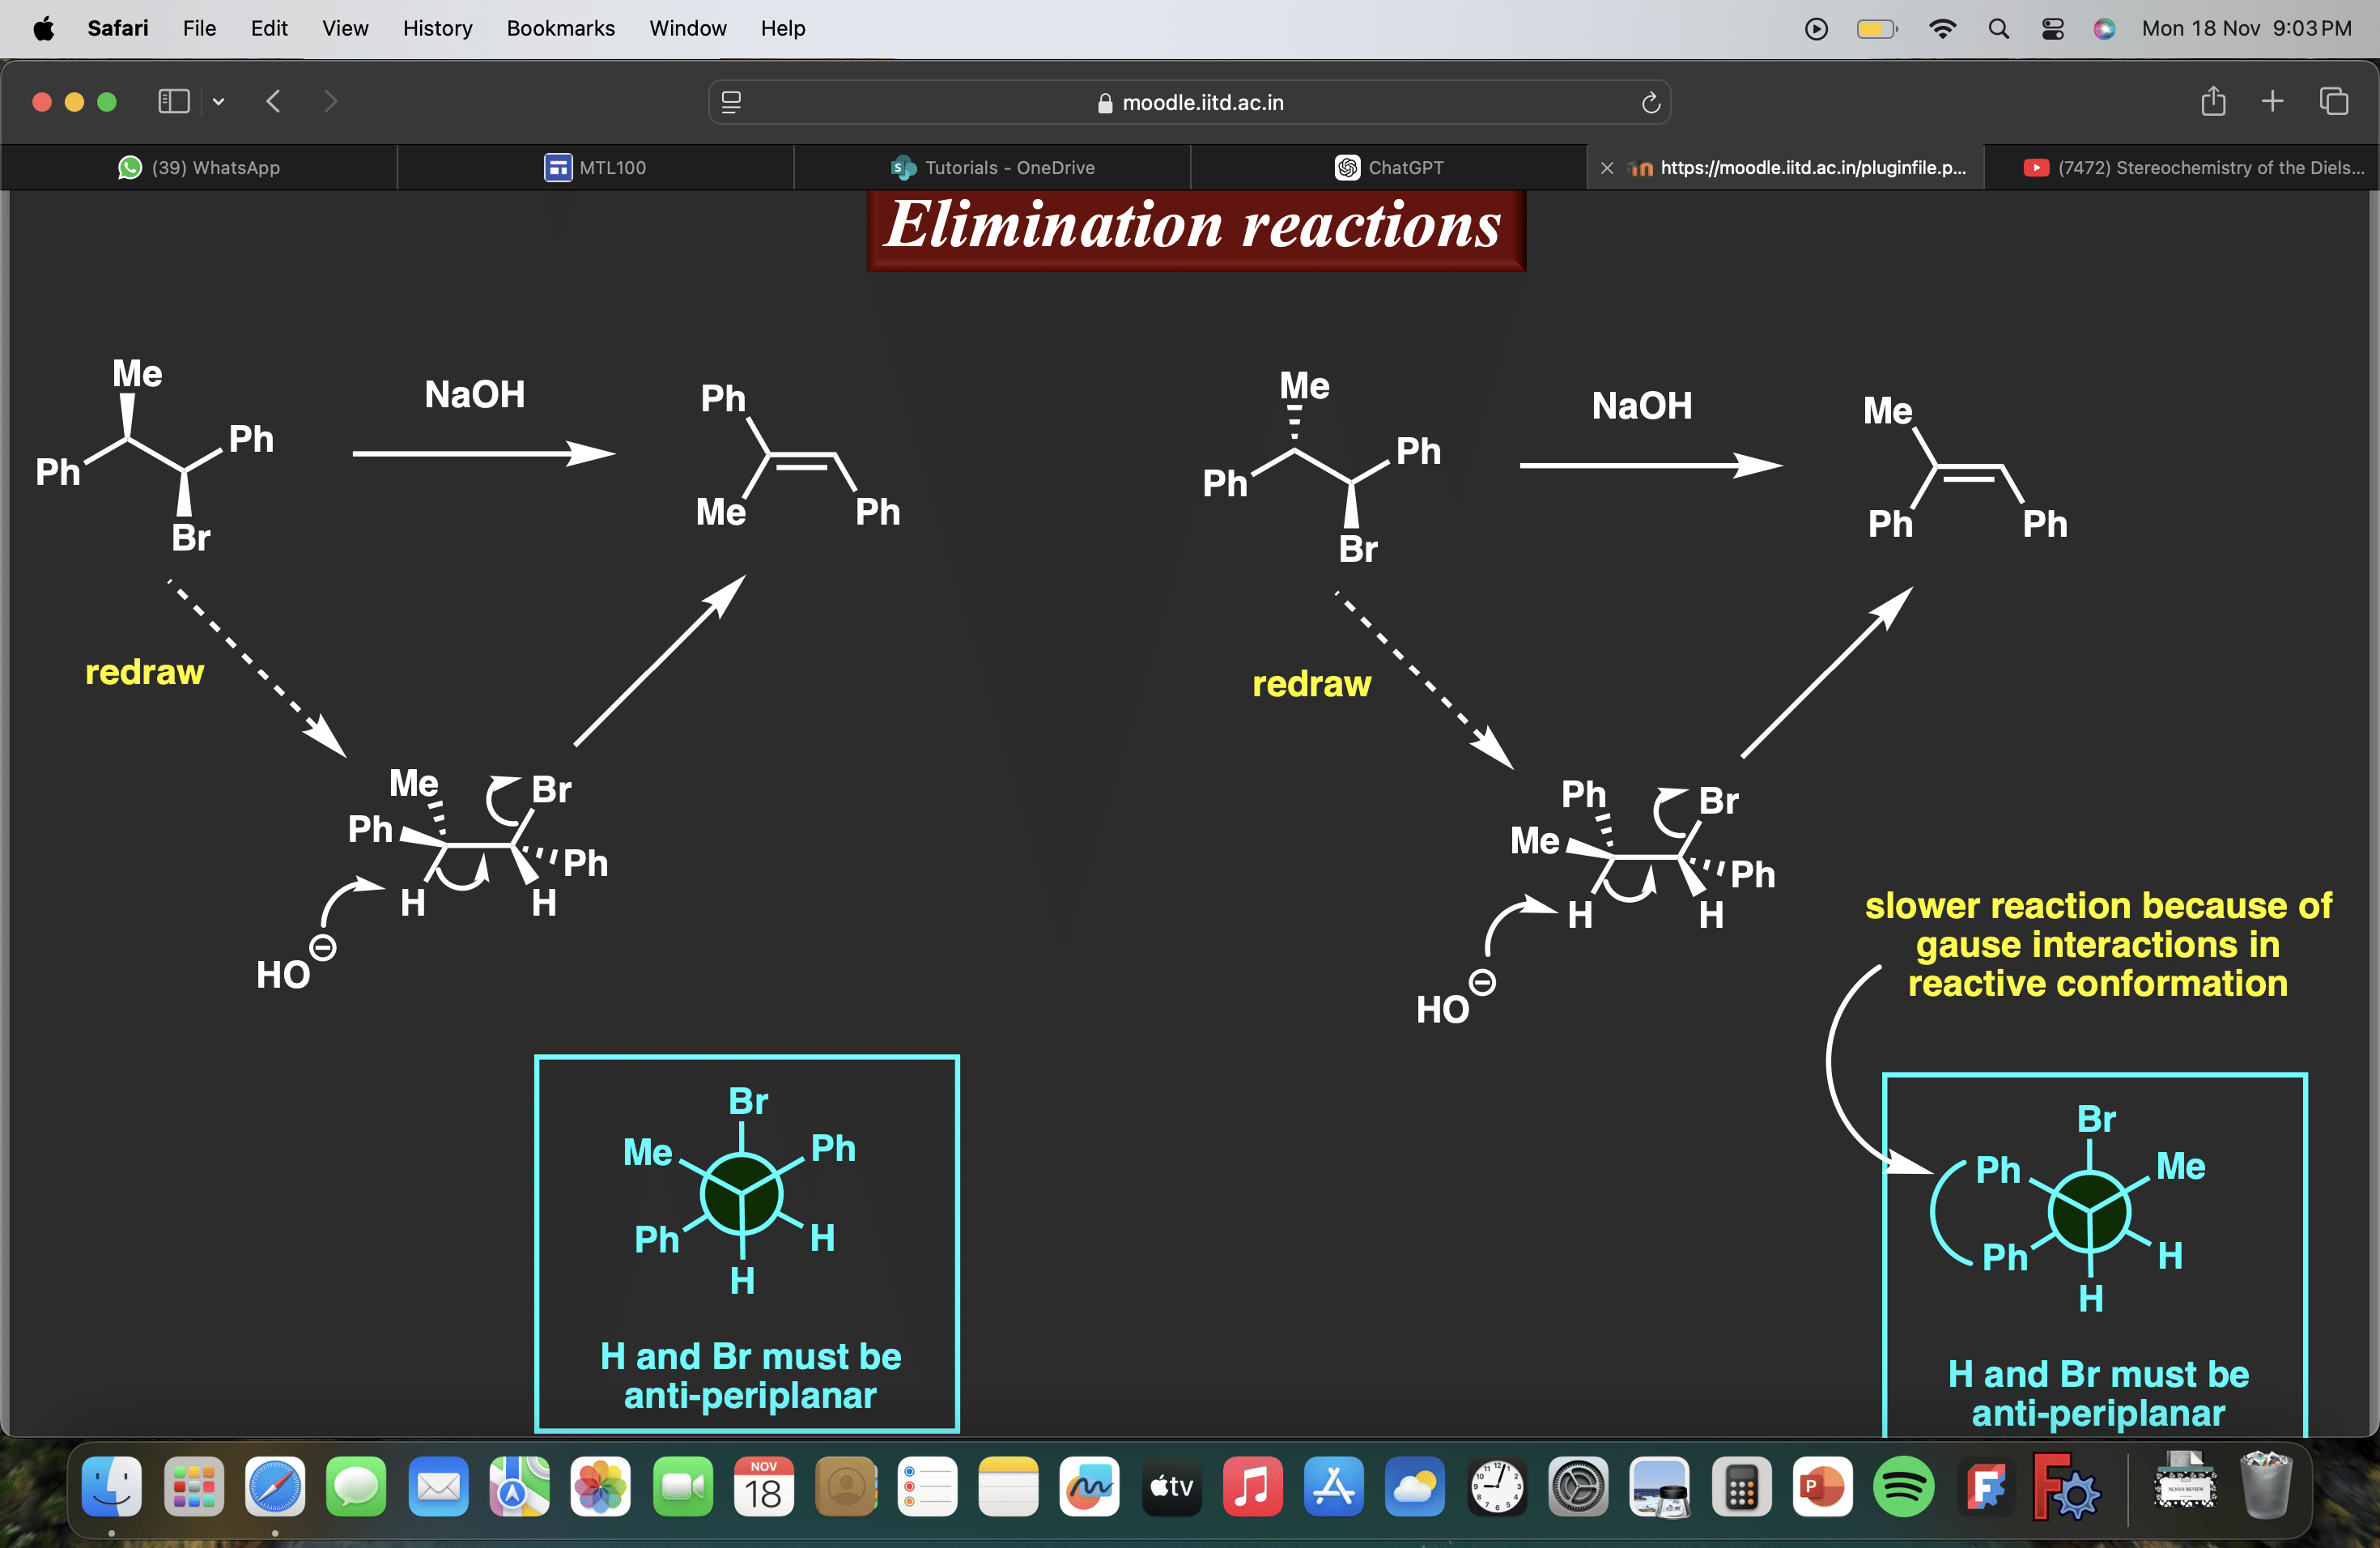This screenshot has width=2380, height=1548.
Task: Add a new tab with plus icon
Action: pyautogui.click(x=2272, y=101)
